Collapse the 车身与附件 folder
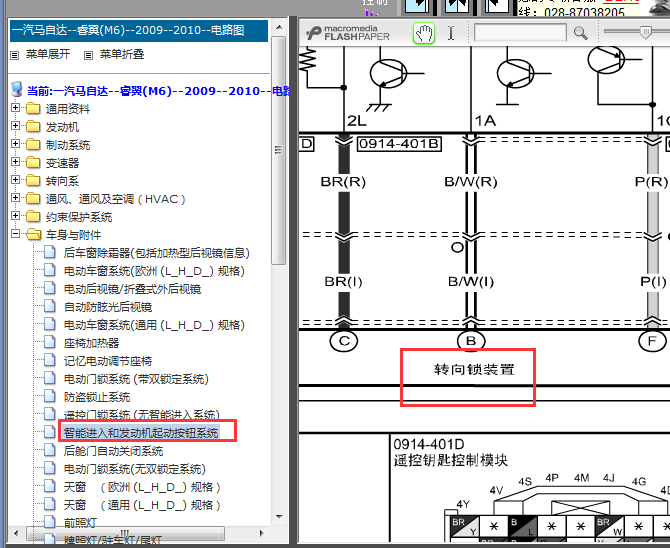Screen dimensions: 670x548 click(15, 234)
